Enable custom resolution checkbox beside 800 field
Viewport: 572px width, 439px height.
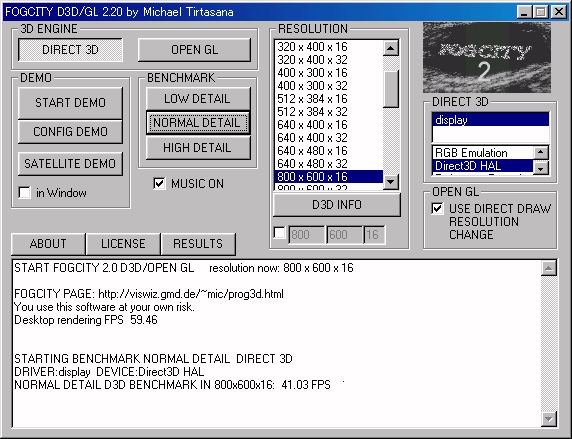pyautogui.click(x=279, y=233)
